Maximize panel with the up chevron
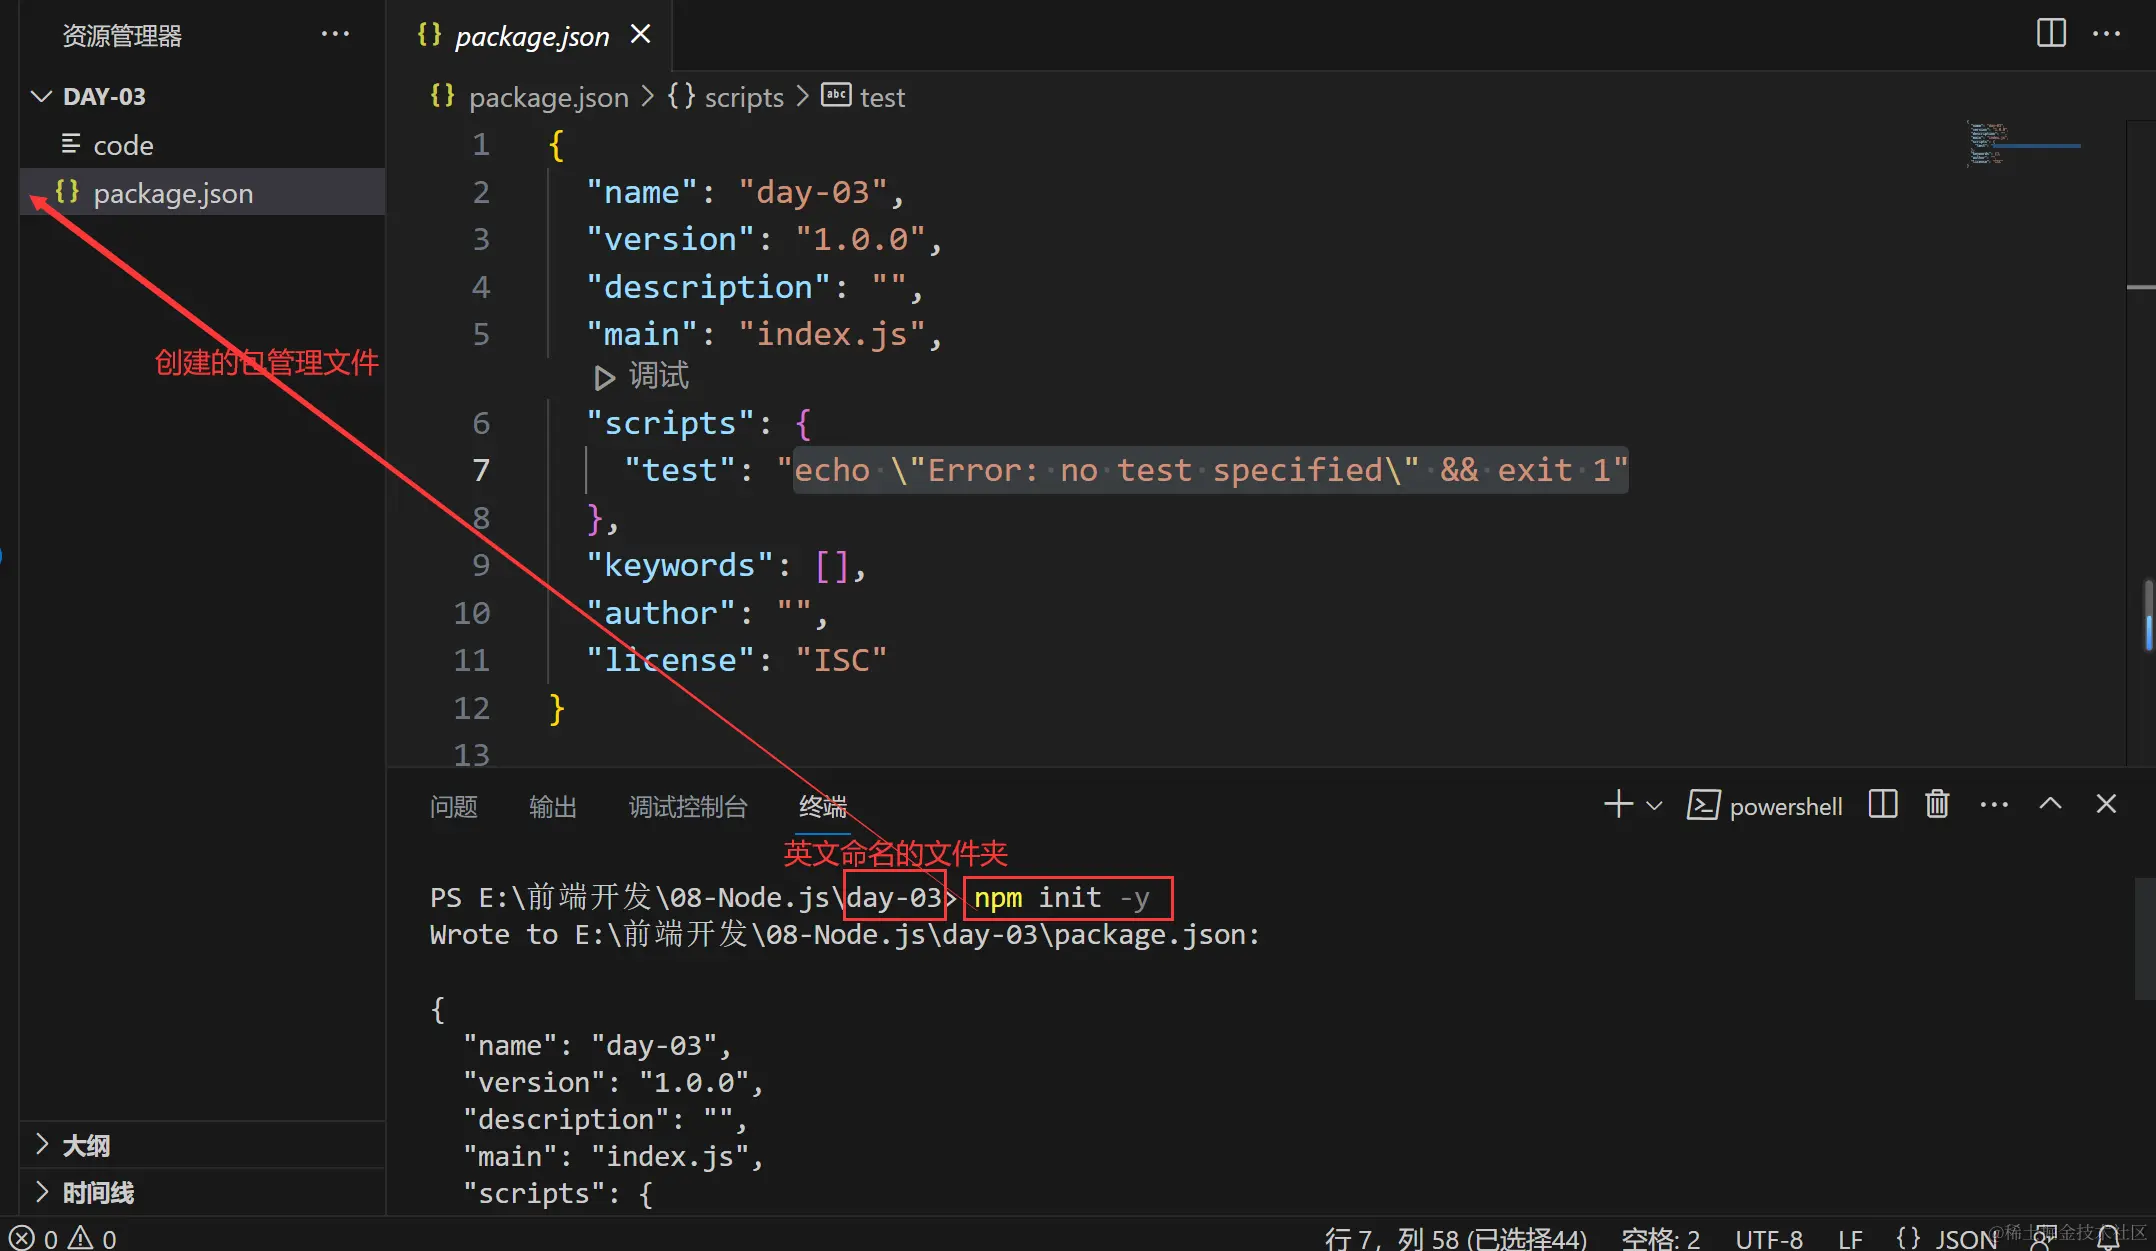The height and width of the screenshot is (1251, 2156). pos(2050,805)
